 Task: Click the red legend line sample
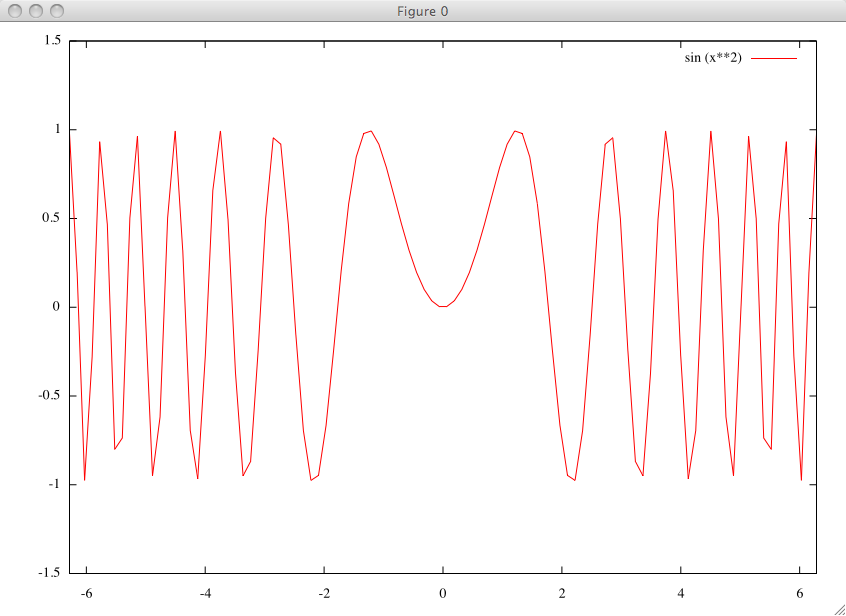(x=774, y=58)
